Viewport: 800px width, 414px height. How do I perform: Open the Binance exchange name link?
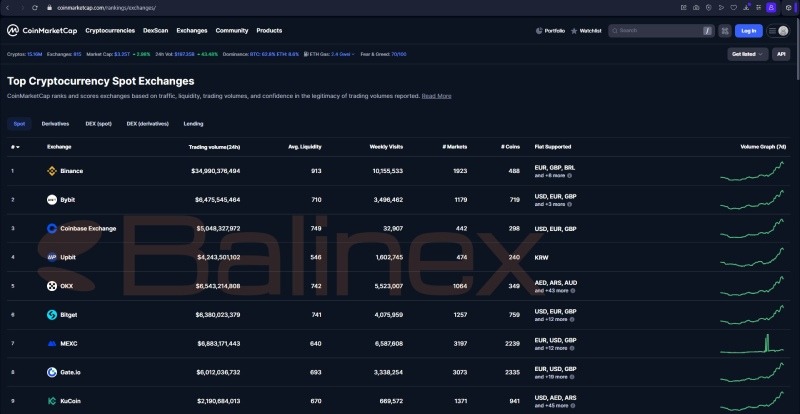71,171
